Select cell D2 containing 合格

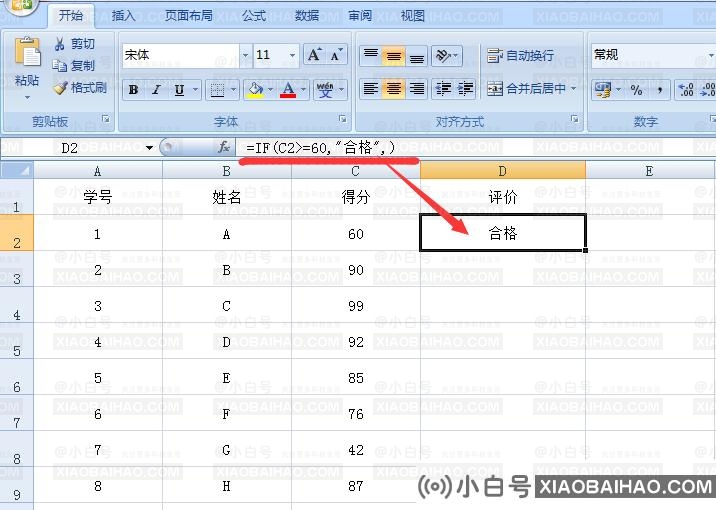(x=503, y=233)
